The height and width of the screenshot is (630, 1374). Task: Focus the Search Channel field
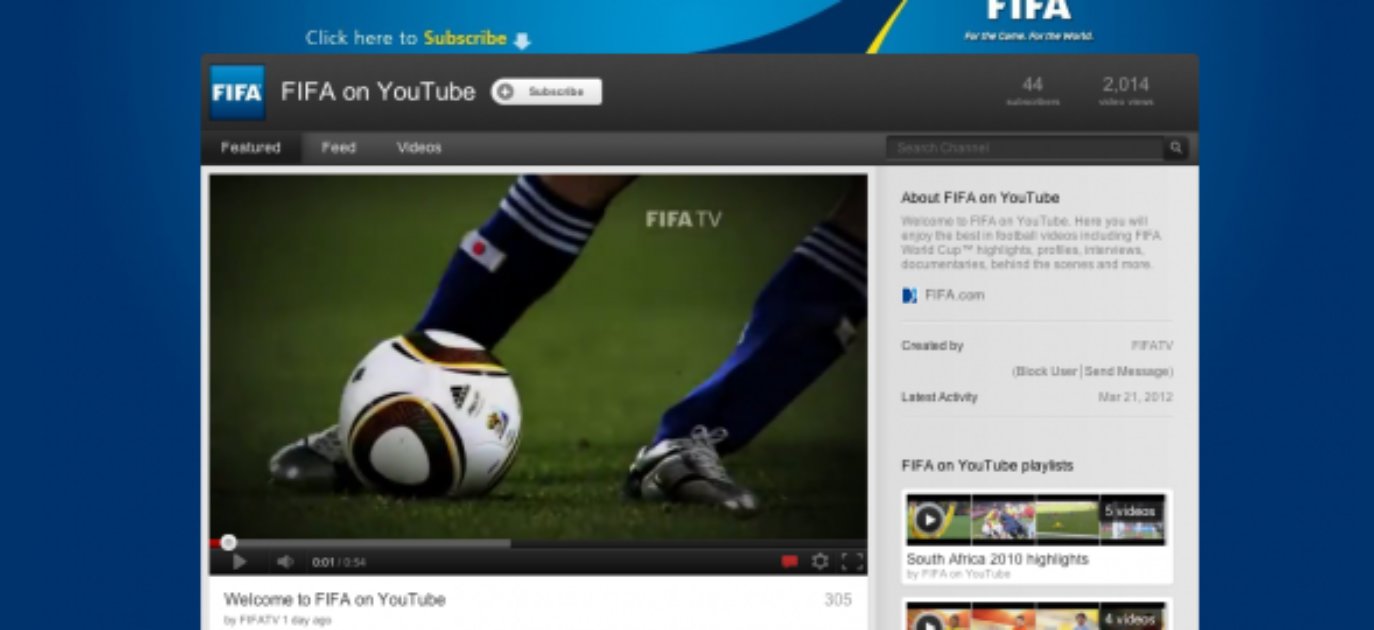point(1026,148)
